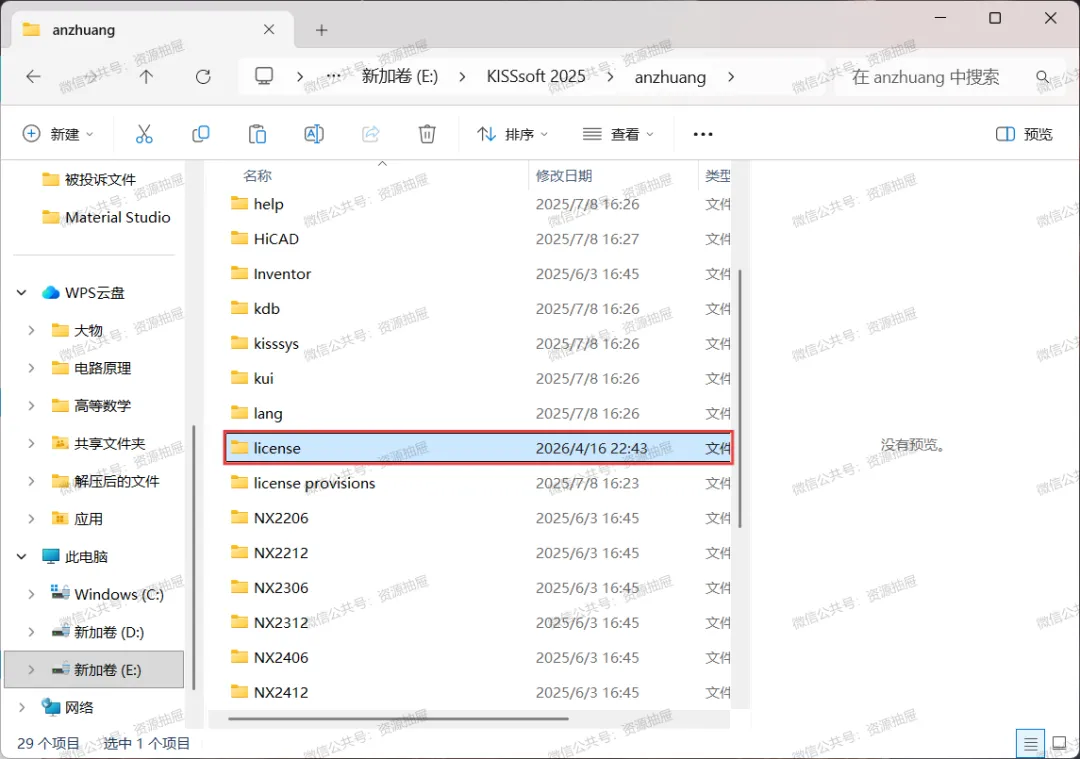
Task: Click 新加卷 (E:) in address breadcrumb
Action: [399, 76]
